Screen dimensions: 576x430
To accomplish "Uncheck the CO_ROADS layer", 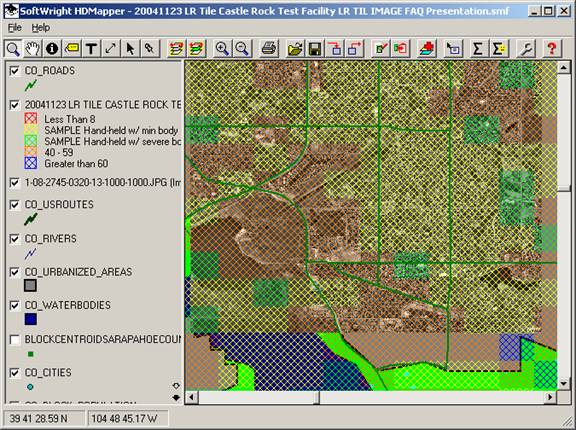I will [x=15, y=71].
